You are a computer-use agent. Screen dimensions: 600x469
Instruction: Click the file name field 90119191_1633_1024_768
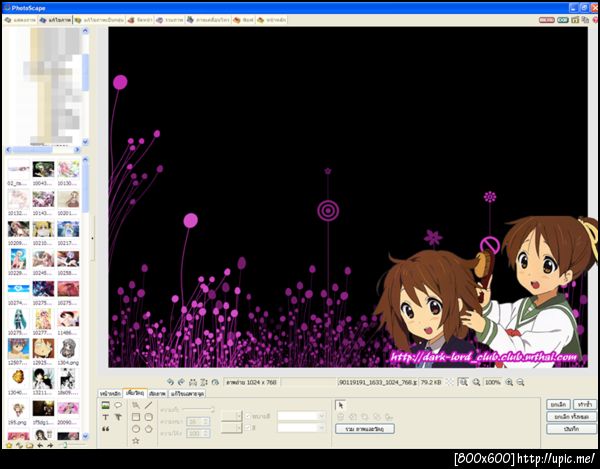tap(377, 382)
